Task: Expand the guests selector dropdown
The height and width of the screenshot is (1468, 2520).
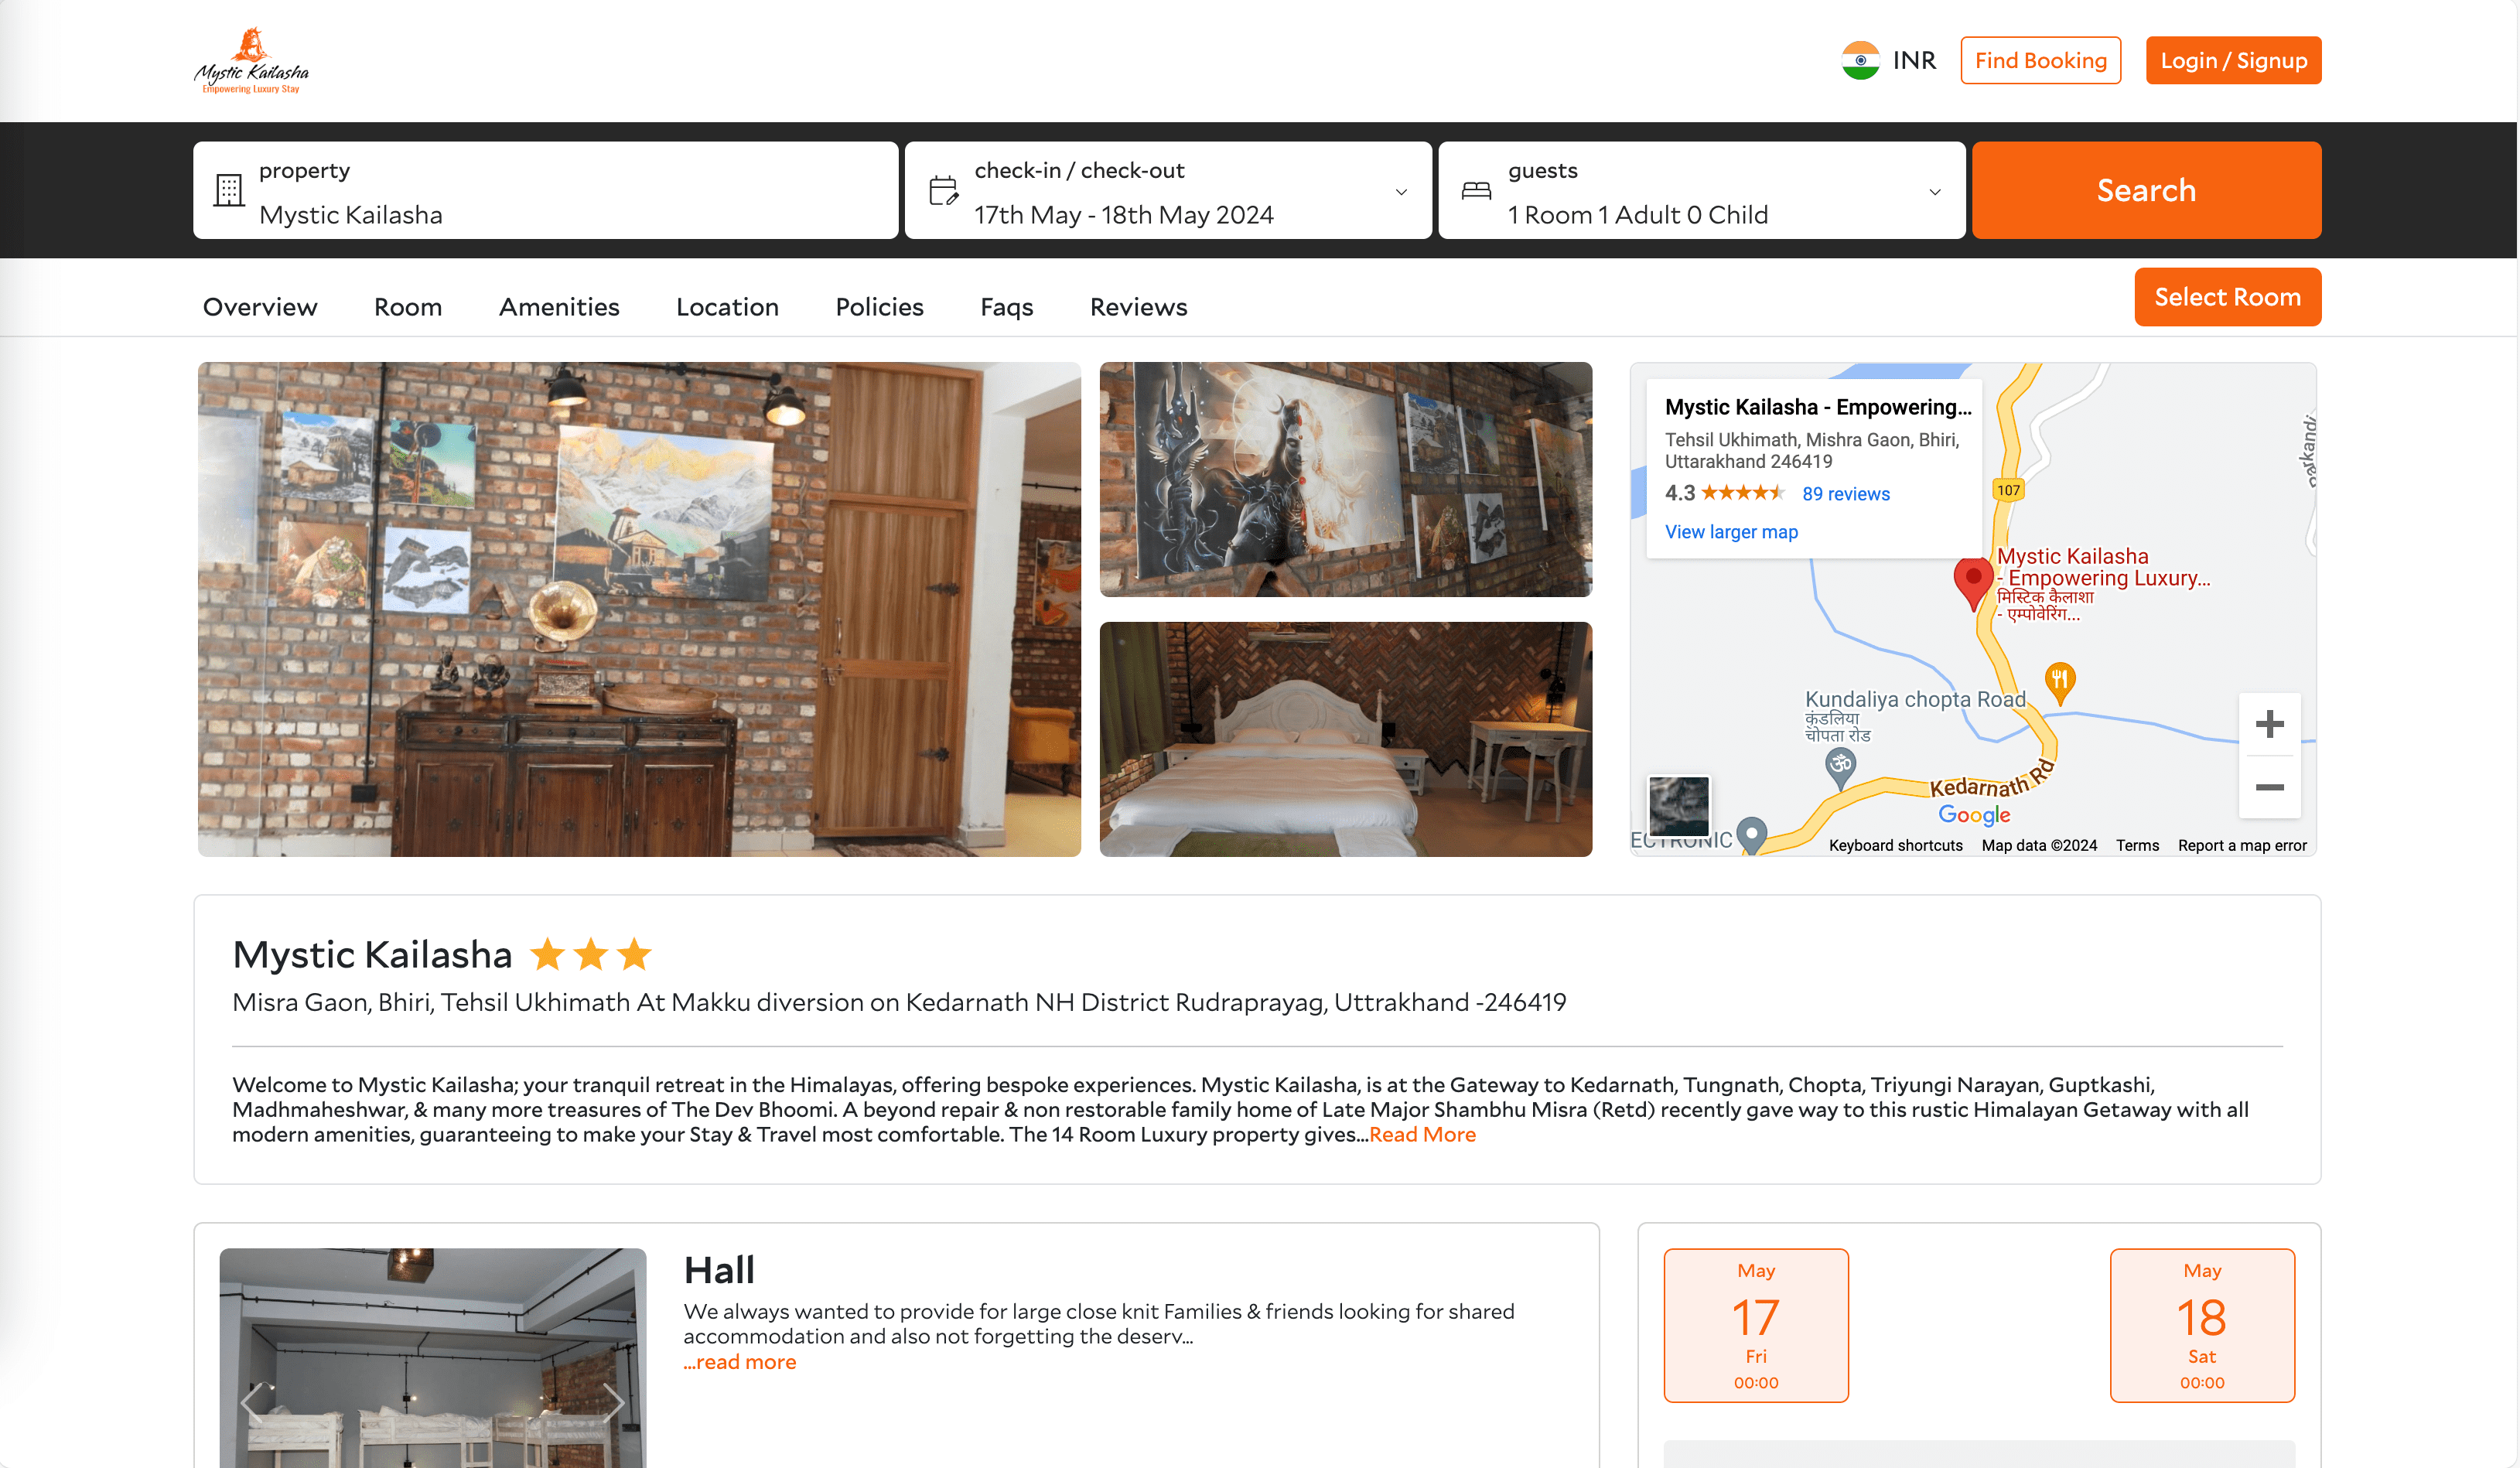Action: pos(1934,192)
